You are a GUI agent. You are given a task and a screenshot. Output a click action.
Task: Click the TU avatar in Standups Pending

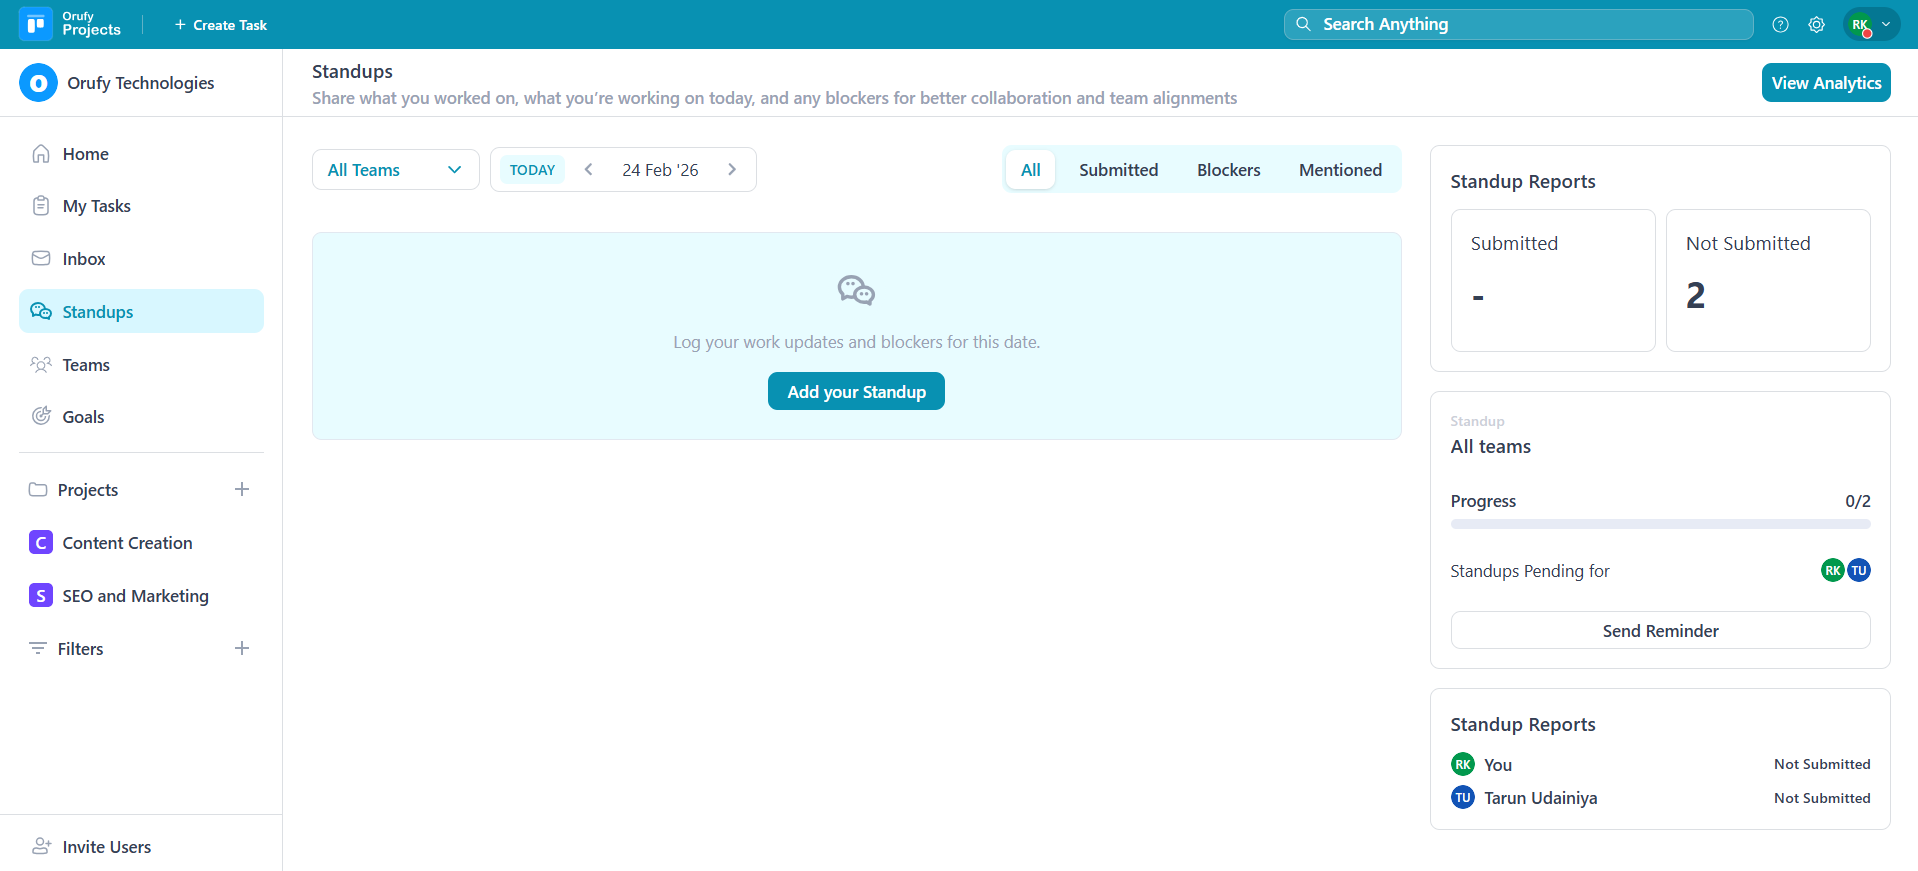pyautogui.click(x=1858, y=570)
